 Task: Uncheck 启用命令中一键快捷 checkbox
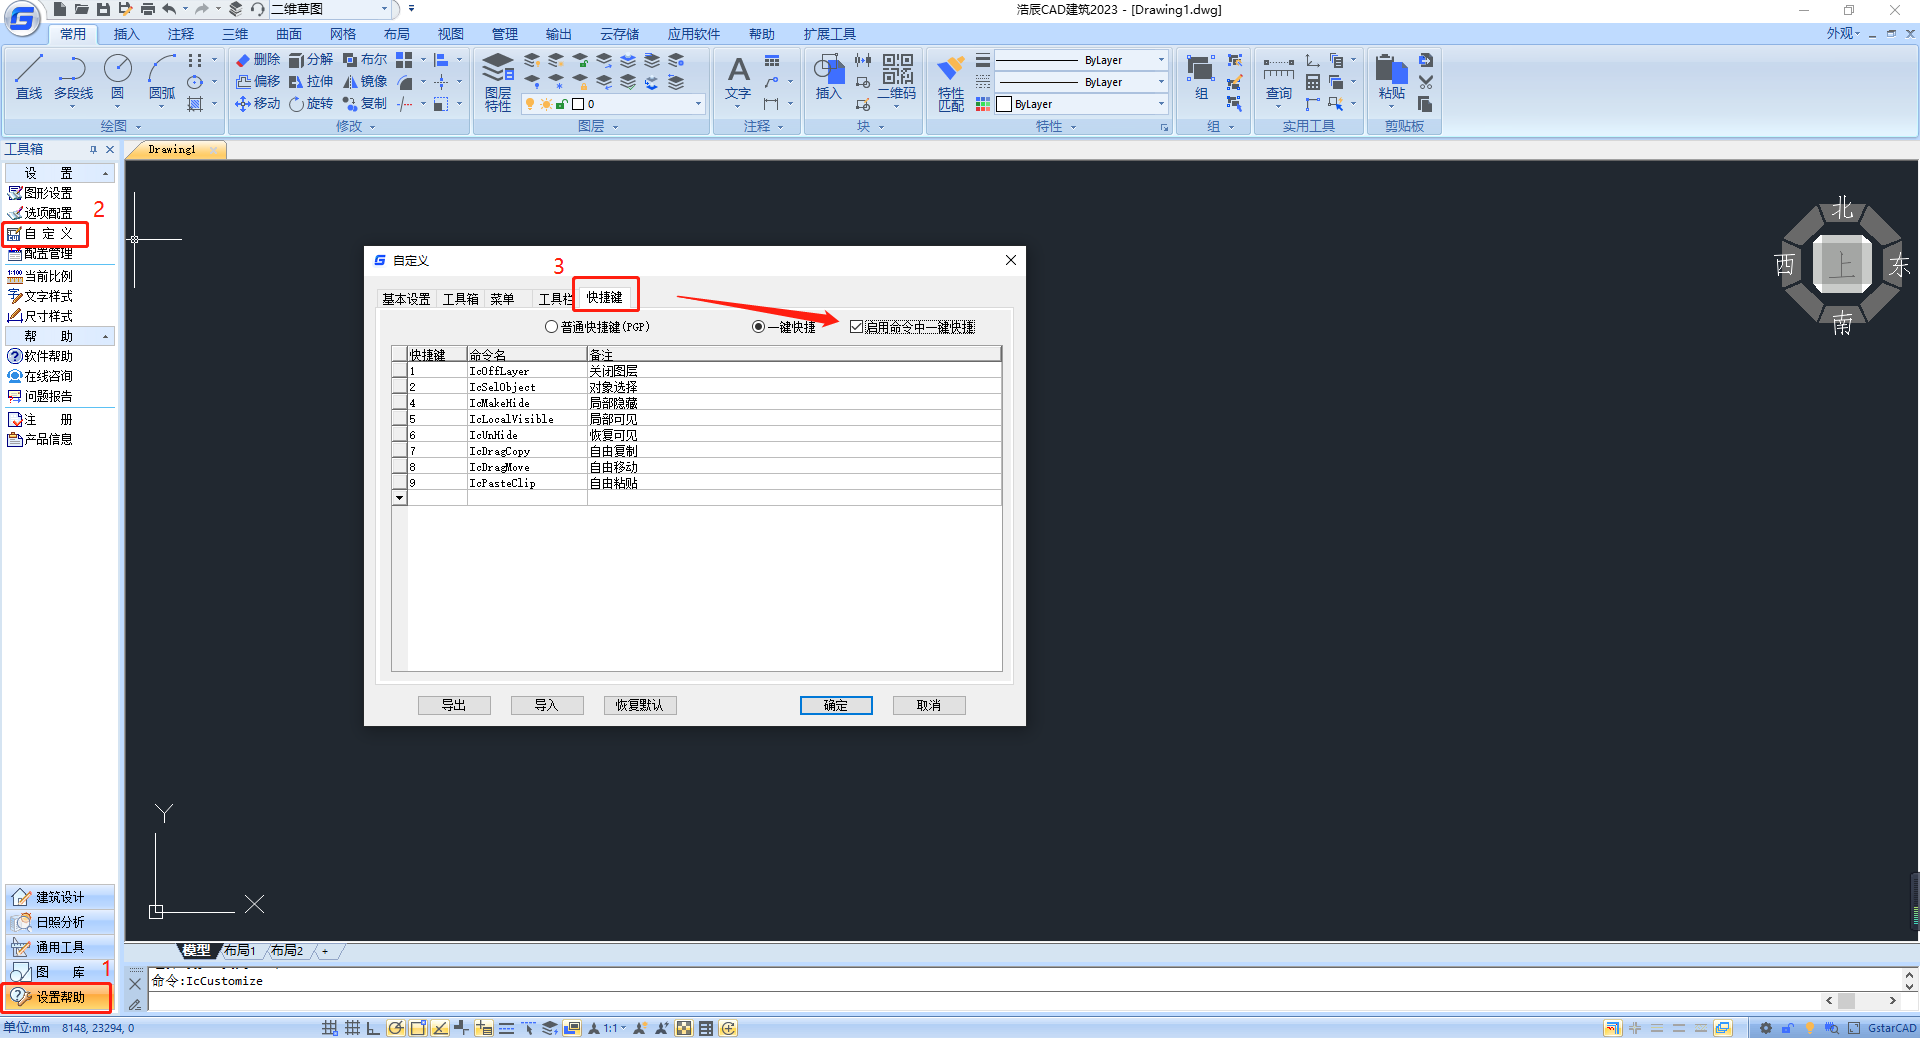coord(856,327)
